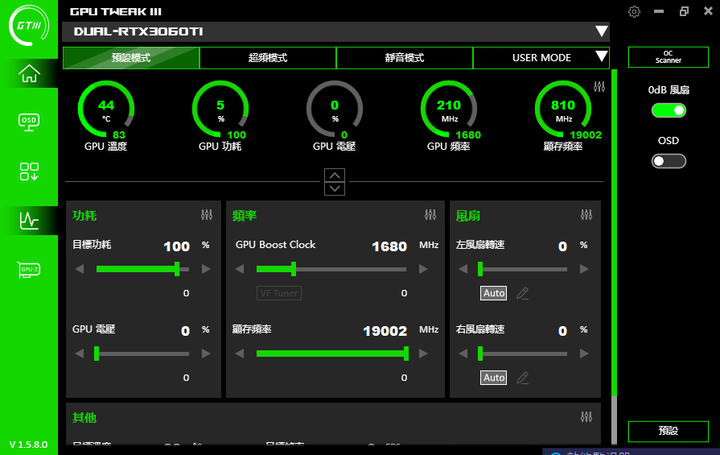This screenshot has height=455, width=720.
Task: Adjust the 左風扇轉速 slider handle
Action: [480, 269]
